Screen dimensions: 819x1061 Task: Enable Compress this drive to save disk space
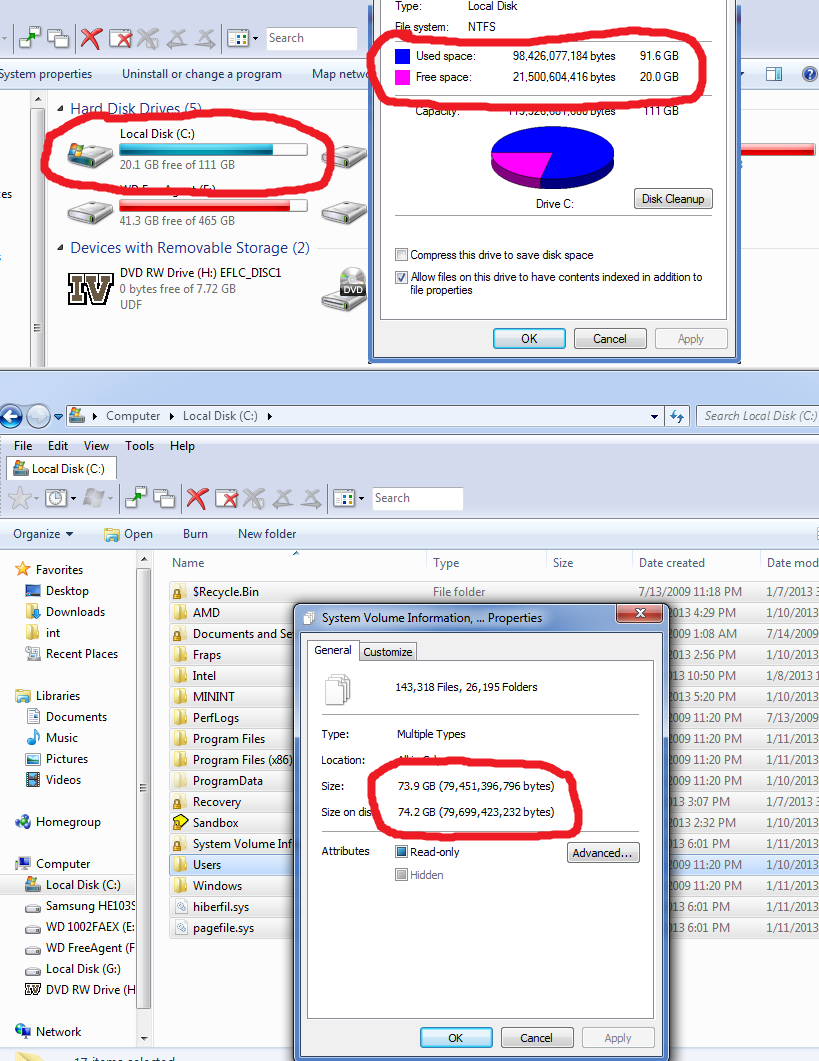[x=401, y=254]
